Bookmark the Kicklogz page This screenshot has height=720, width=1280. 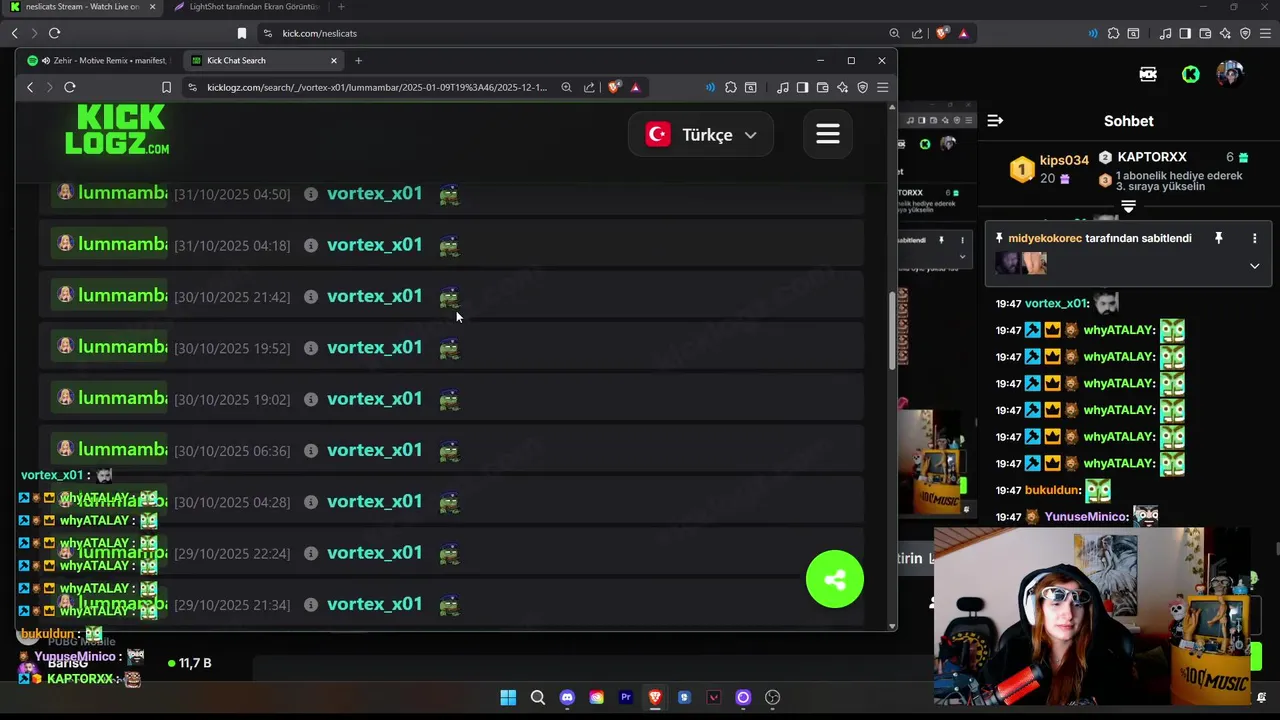tap(166, 87)
